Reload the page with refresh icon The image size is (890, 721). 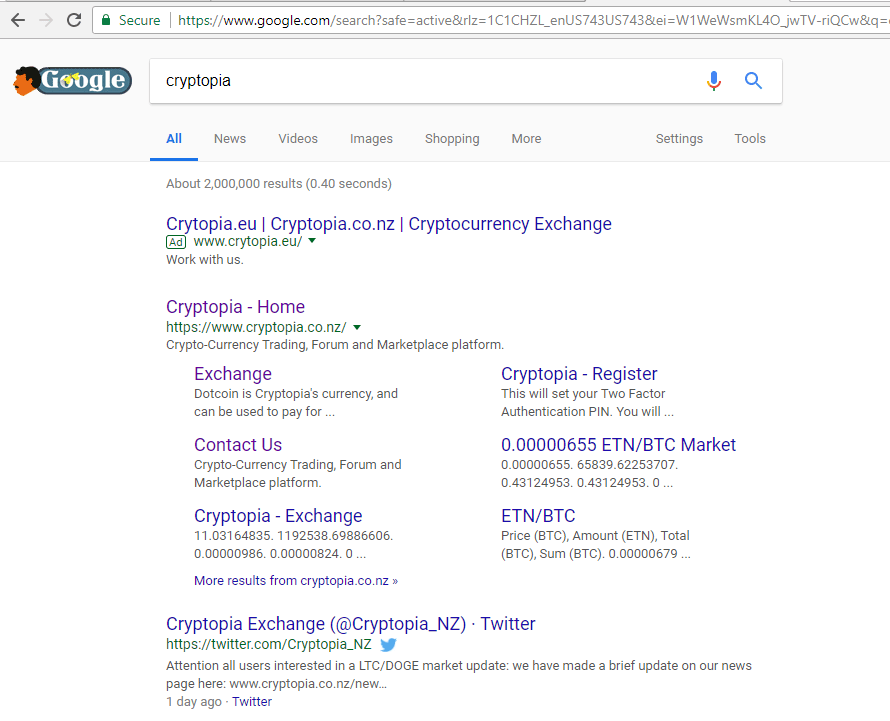point(74,20)
